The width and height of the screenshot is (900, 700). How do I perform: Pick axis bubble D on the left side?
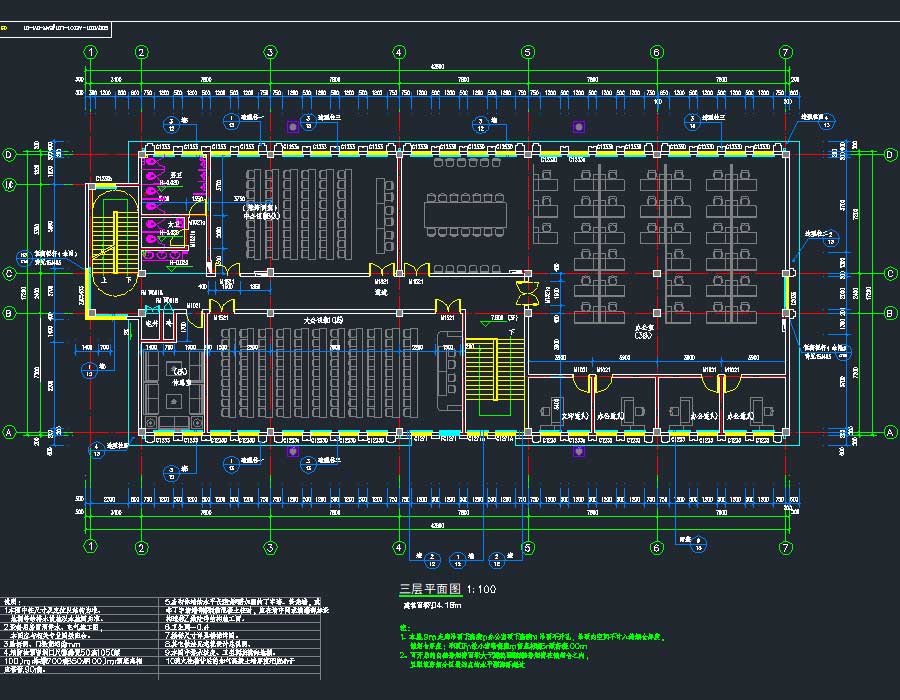(9, 154)
